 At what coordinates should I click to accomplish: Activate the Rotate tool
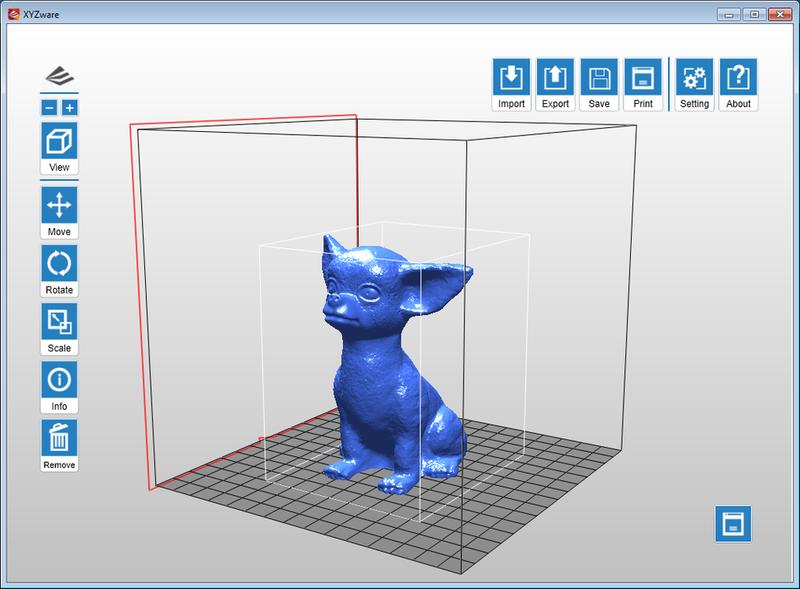(59, 270)
